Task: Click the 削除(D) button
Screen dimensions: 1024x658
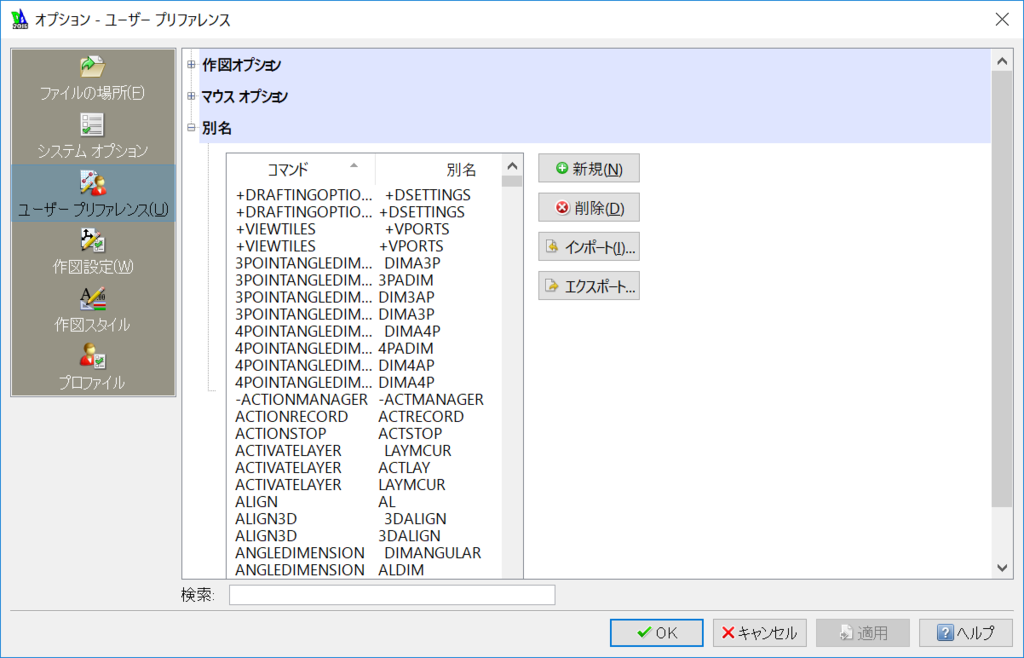Action: click(x=588, y=208)
